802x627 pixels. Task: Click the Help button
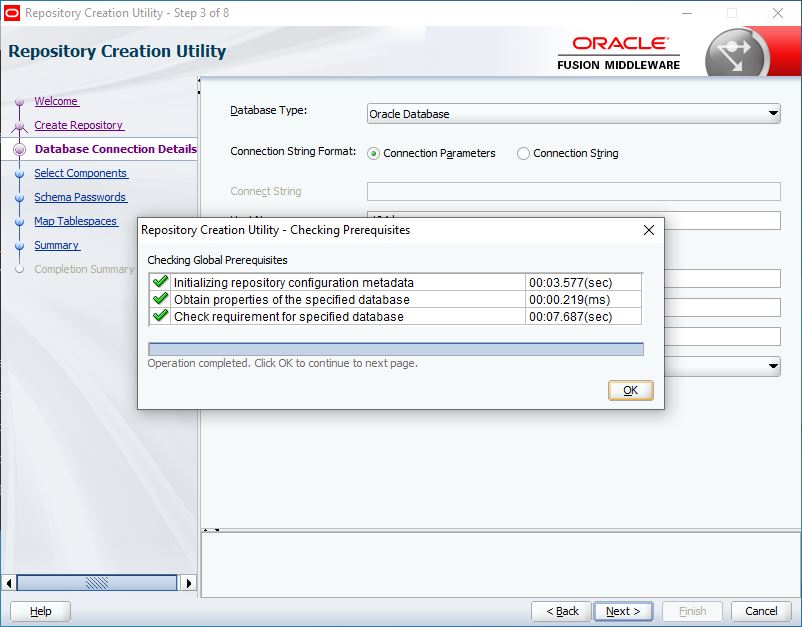click(x=40, y=611)
